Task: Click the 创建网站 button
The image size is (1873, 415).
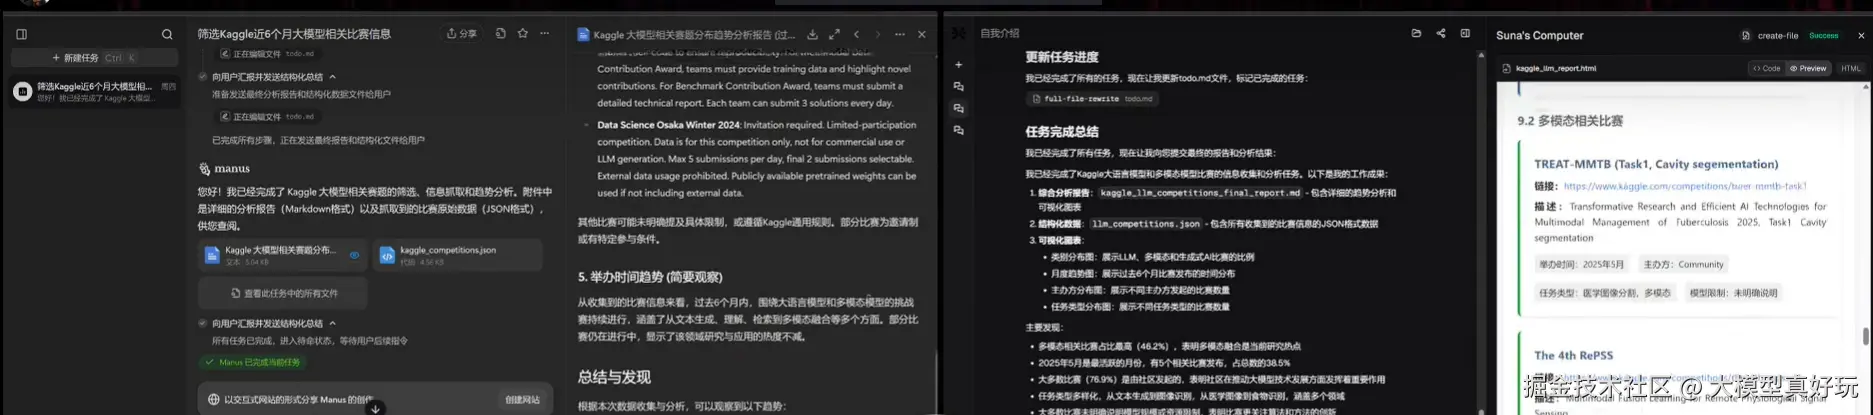Action: [522, 400]
